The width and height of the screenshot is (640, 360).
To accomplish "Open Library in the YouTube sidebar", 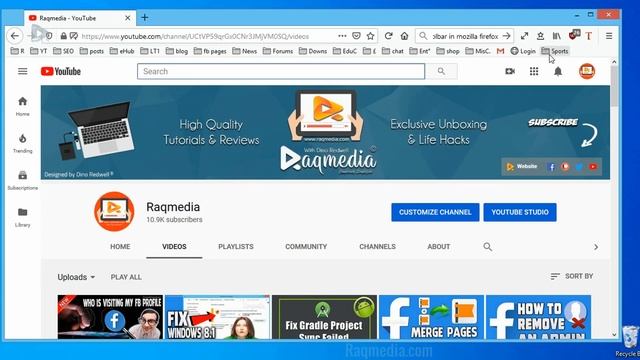I will (22, 217).
